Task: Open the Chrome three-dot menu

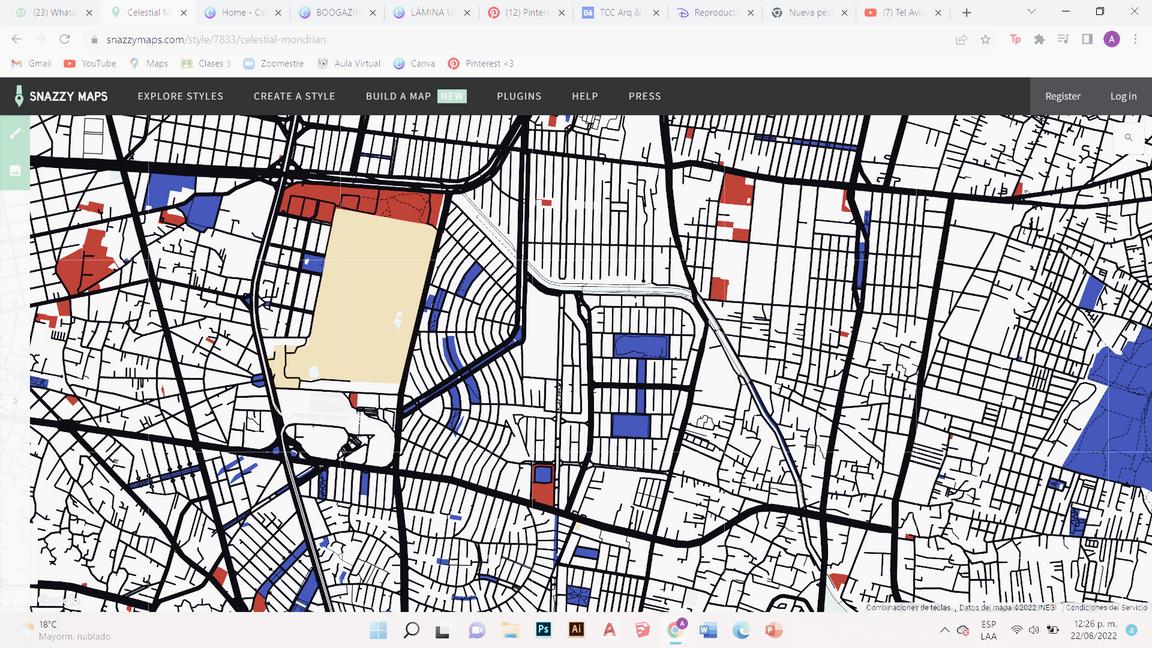Action: coord(1136,39)
